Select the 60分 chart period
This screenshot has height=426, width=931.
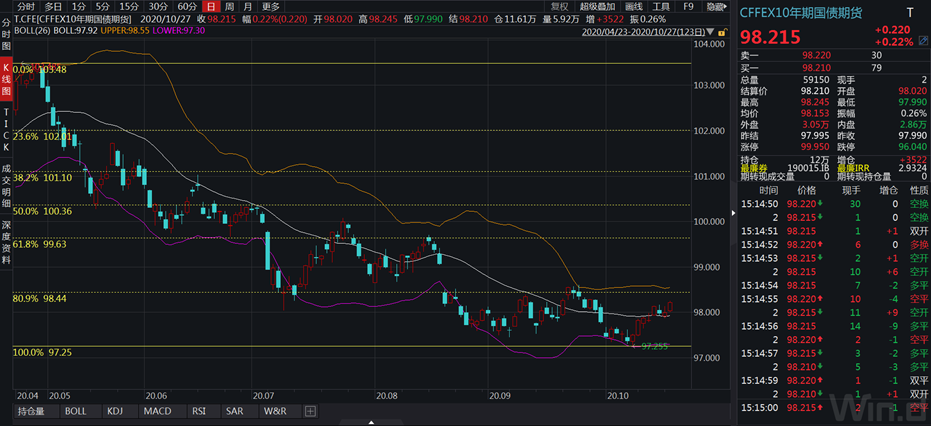[x=186, y=7]
